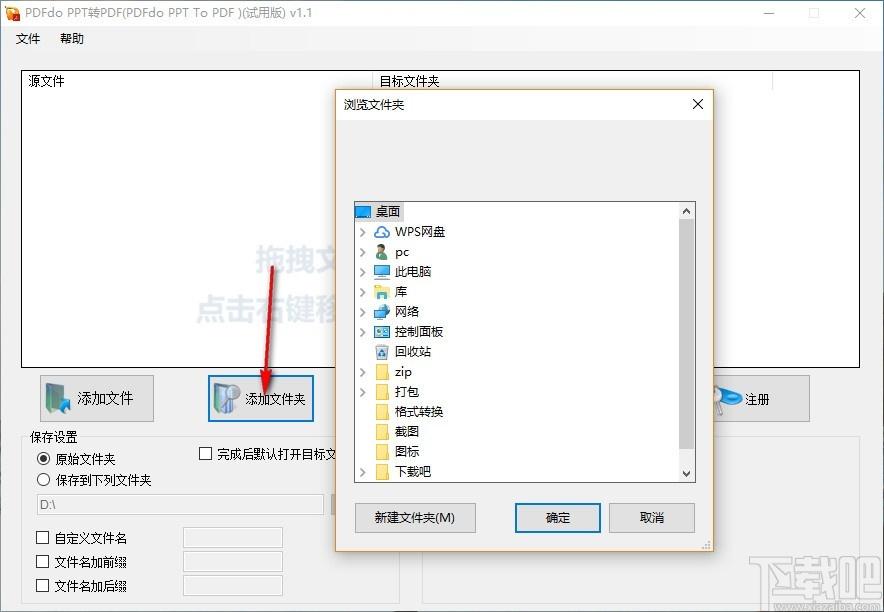The height and width of the screenshot is (612, 884).
Task: Select 回收站 label in folder tree
Action: click(x=413, y=352)
